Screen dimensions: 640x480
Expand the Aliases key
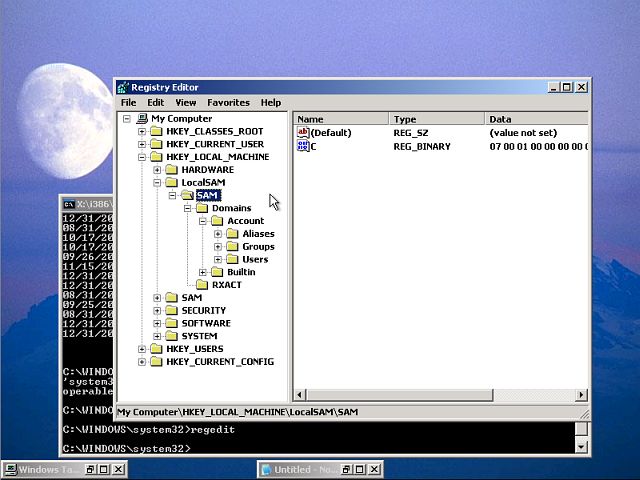click(x=218, y=234)
